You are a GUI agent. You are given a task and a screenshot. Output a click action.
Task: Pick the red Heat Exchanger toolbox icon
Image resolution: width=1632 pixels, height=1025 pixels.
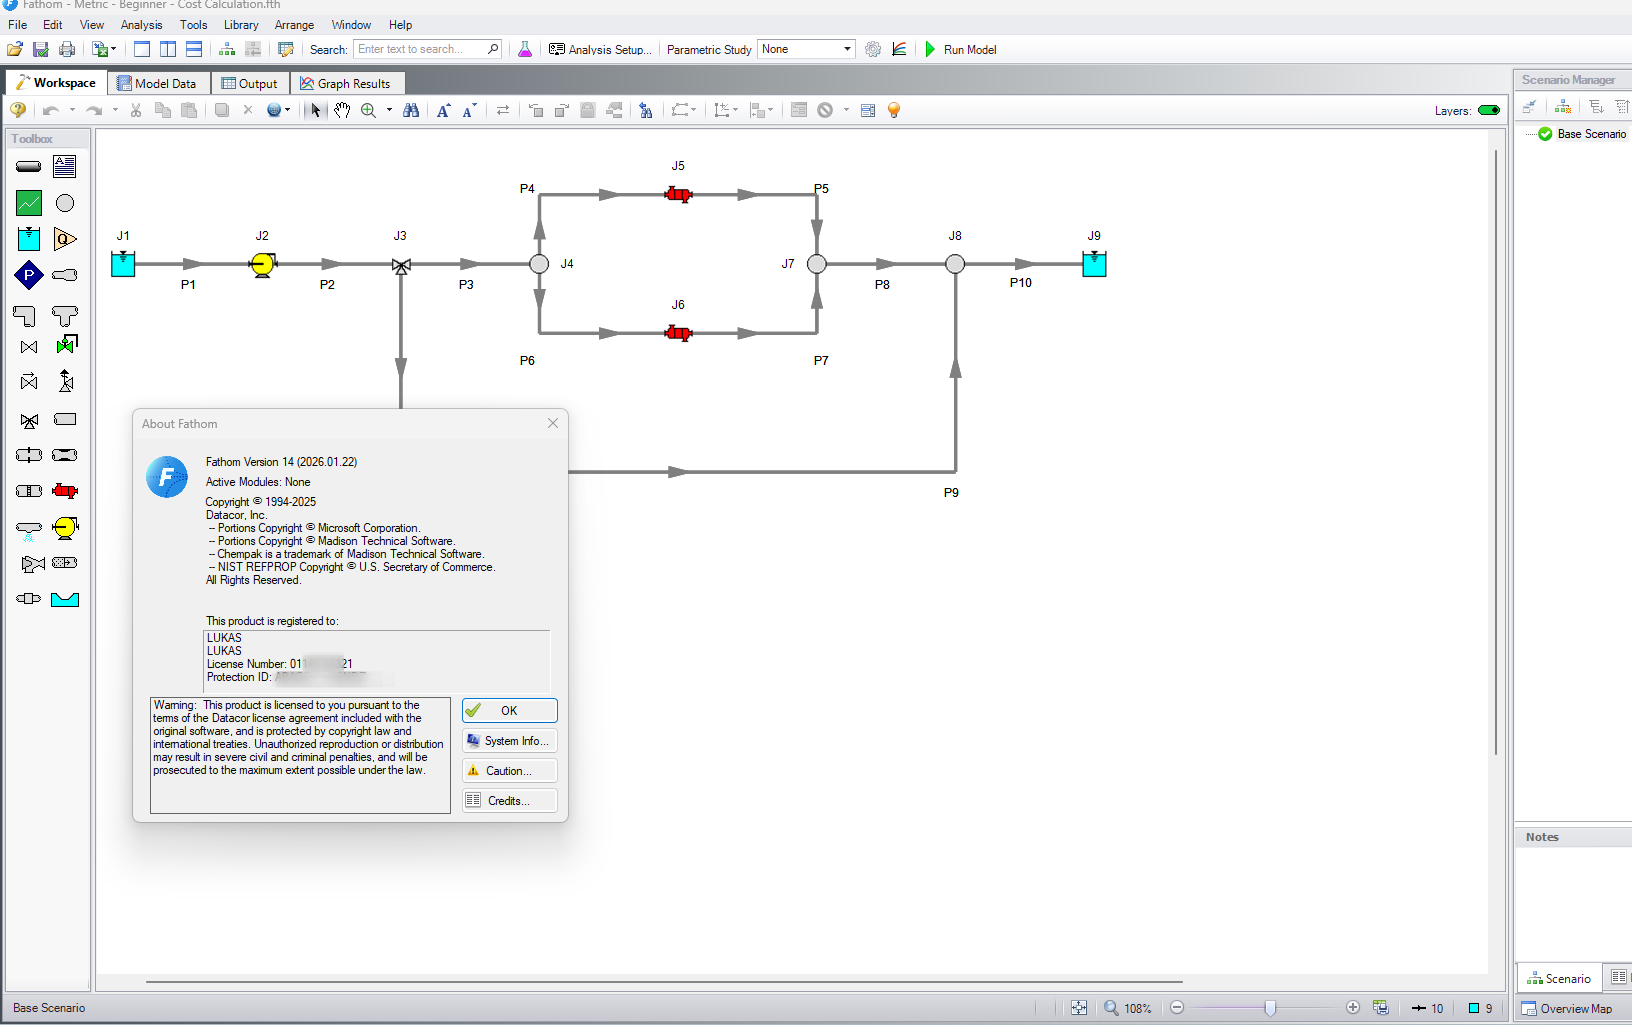point(65,491)
